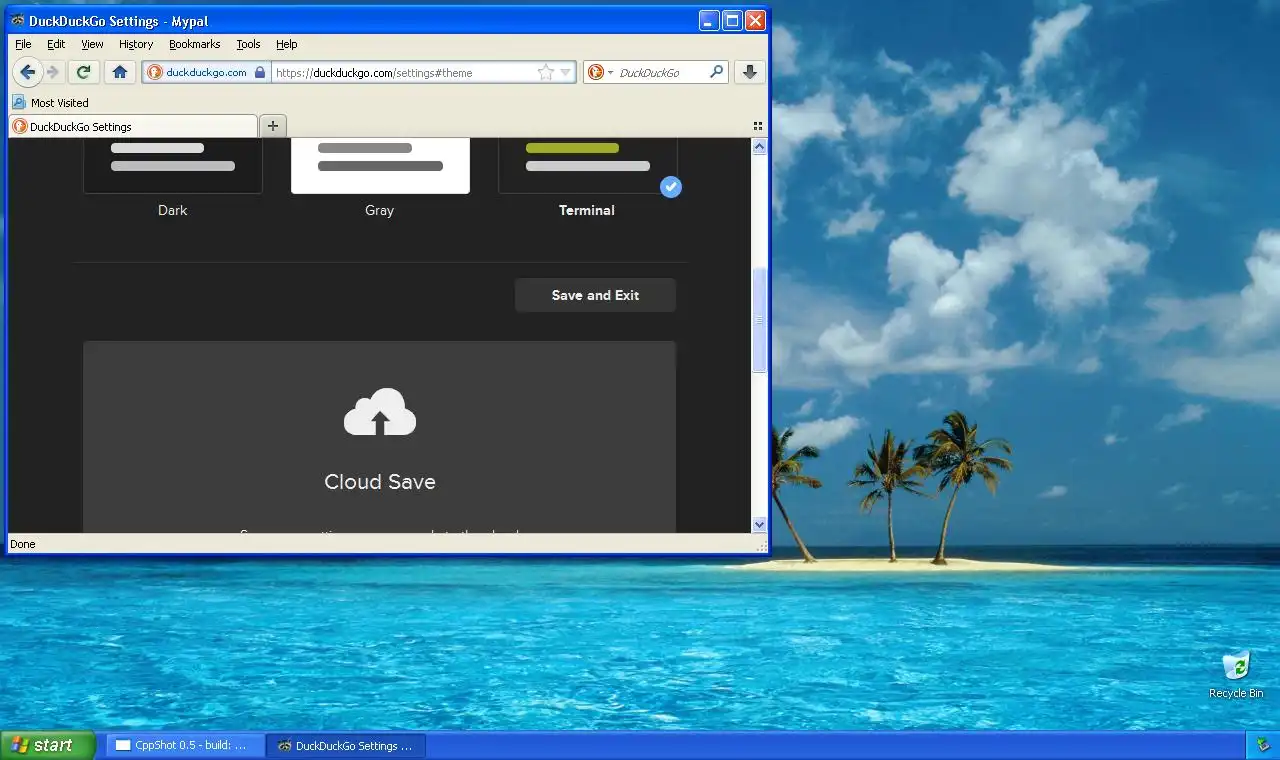Click Save and Exit button
This screenshot has height=760, width=1280.
595,295
